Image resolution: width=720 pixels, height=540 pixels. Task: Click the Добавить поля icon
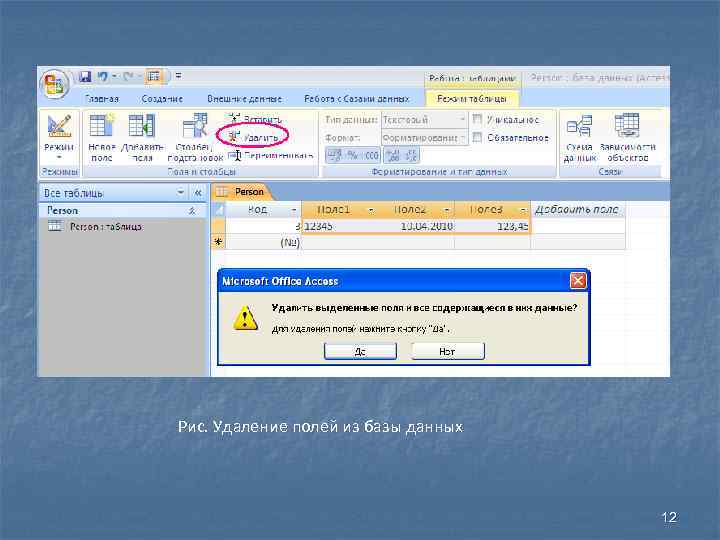pyautogui.click(x=141, y=125)
